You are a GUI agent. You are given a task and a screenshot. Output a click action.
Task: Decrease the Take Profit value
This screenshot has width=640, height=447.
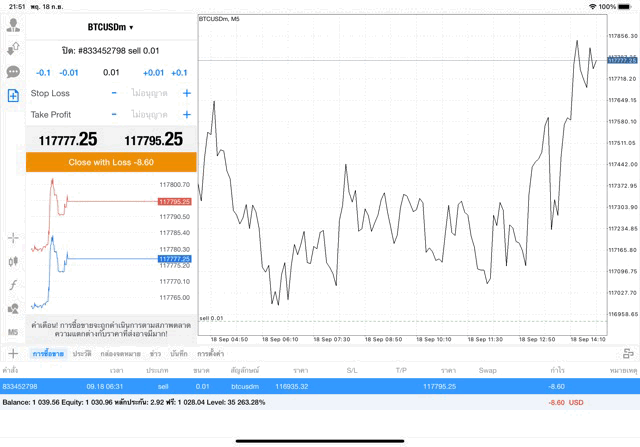coord(114,115)
